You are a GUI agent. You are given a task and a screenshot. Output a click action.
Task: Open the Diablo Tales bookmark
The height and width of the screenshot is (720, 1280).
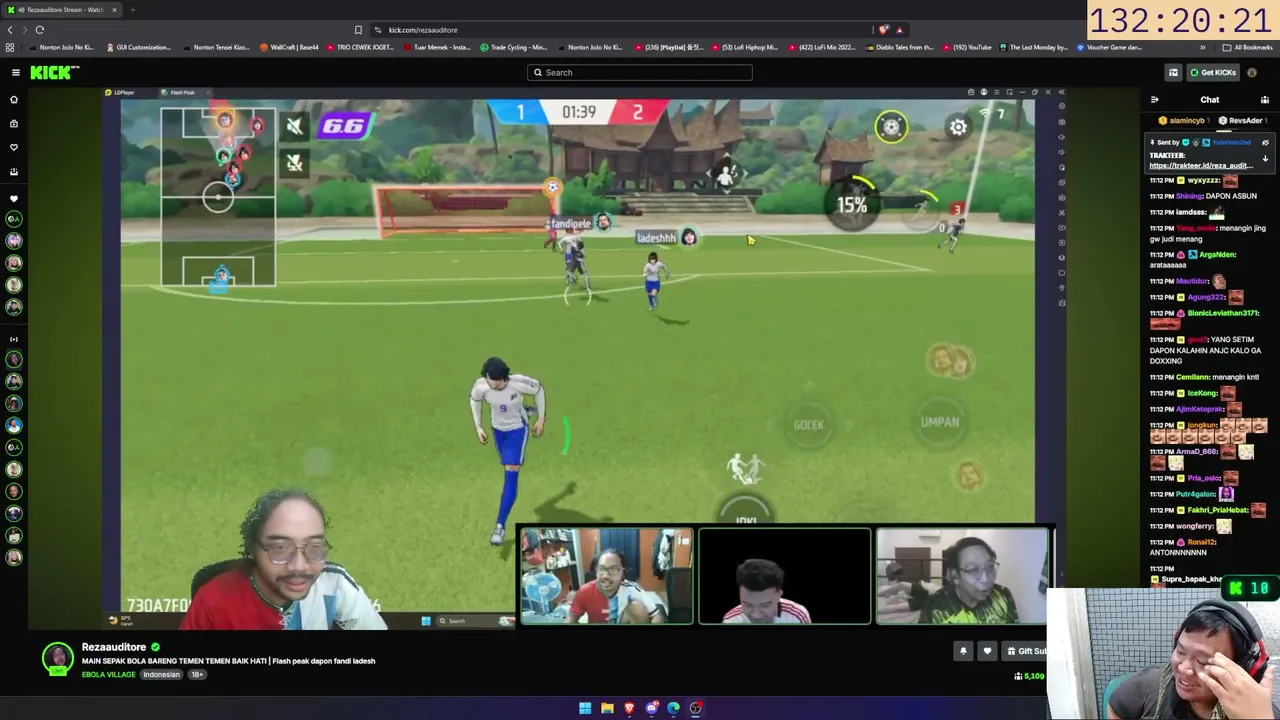coord(898,47)
